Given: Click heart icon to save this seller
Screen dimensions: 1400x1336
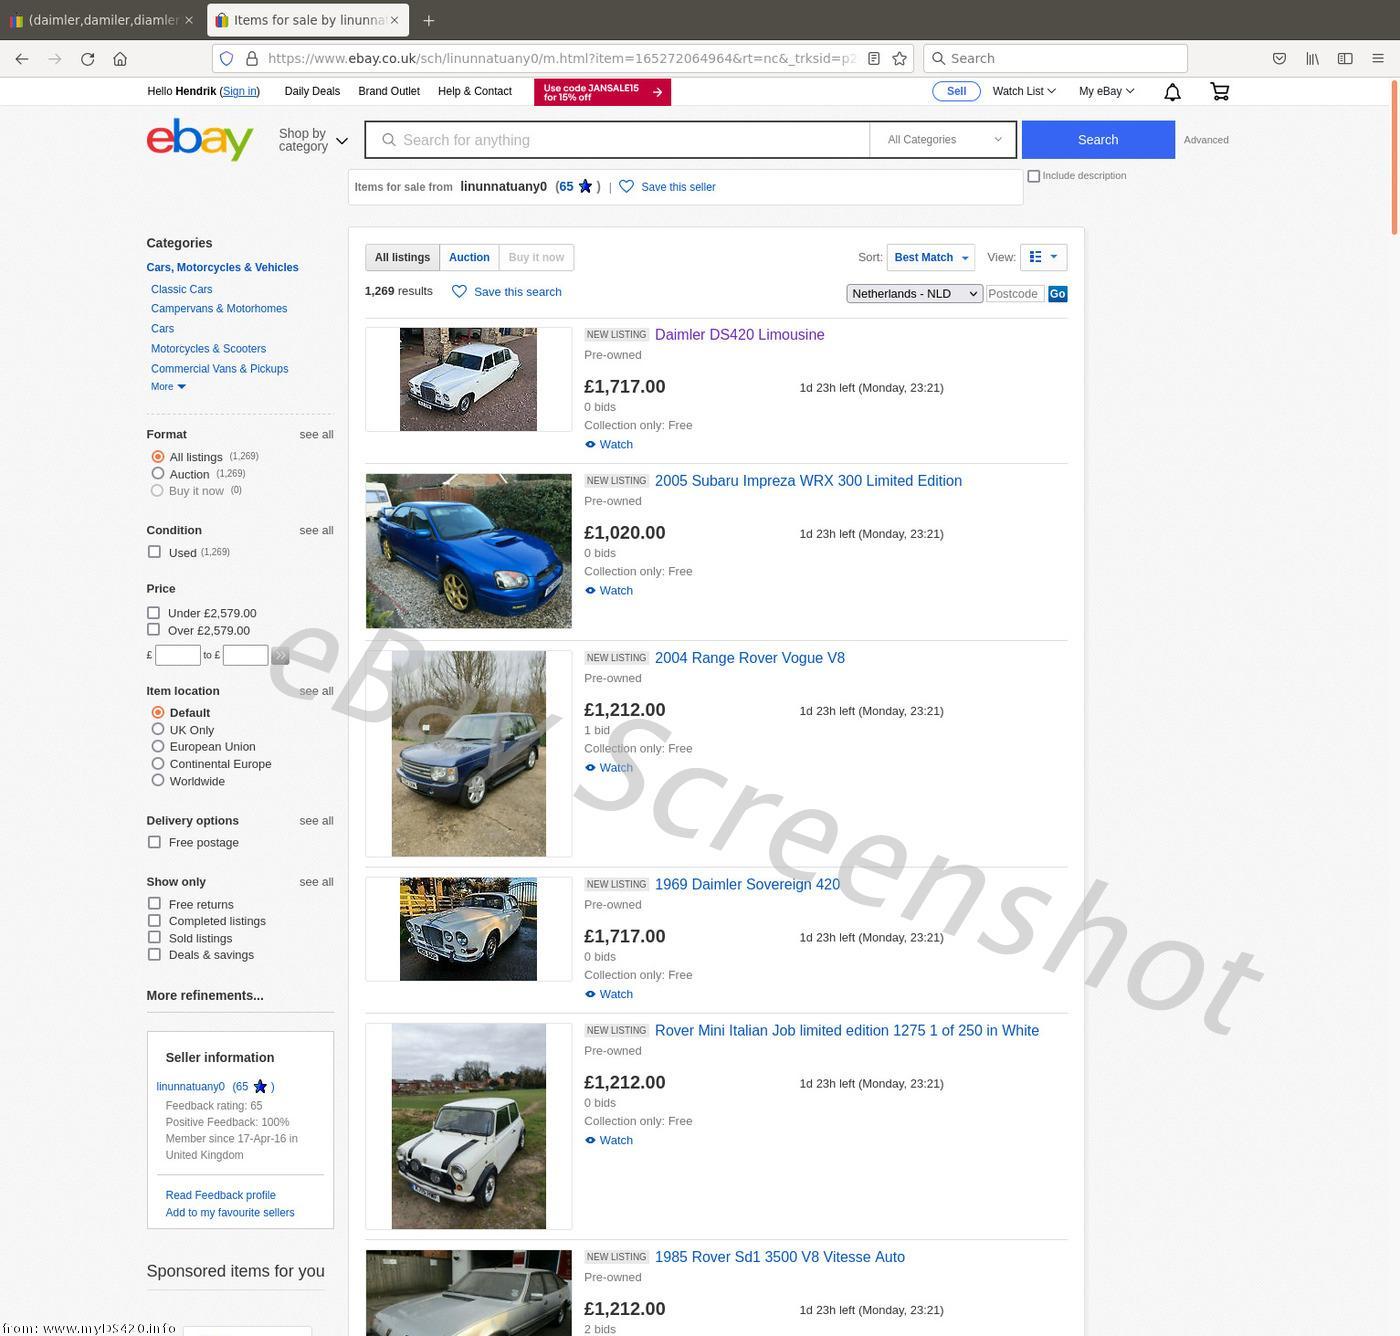Looking at the screenshot, I should pyautogui.click(x=627, y=187).
